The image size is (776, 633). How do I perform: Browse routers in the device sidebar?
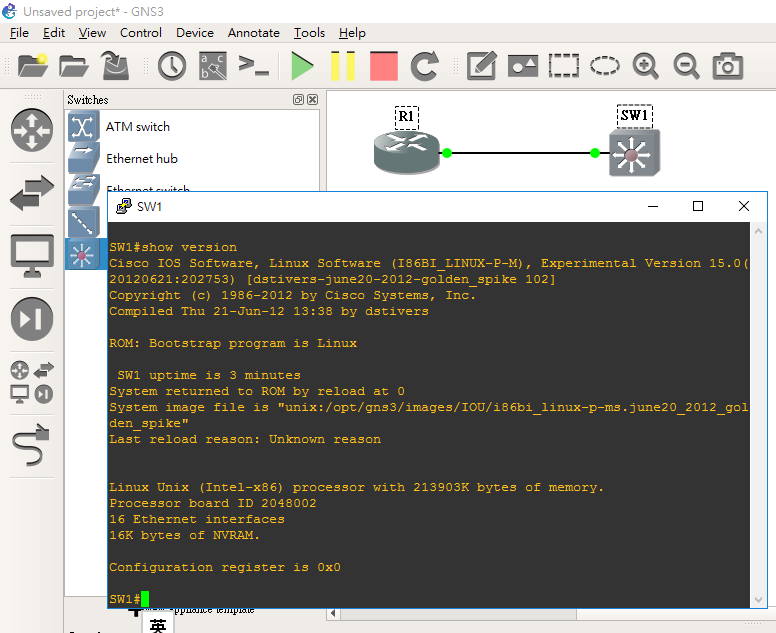click(32, 130)
